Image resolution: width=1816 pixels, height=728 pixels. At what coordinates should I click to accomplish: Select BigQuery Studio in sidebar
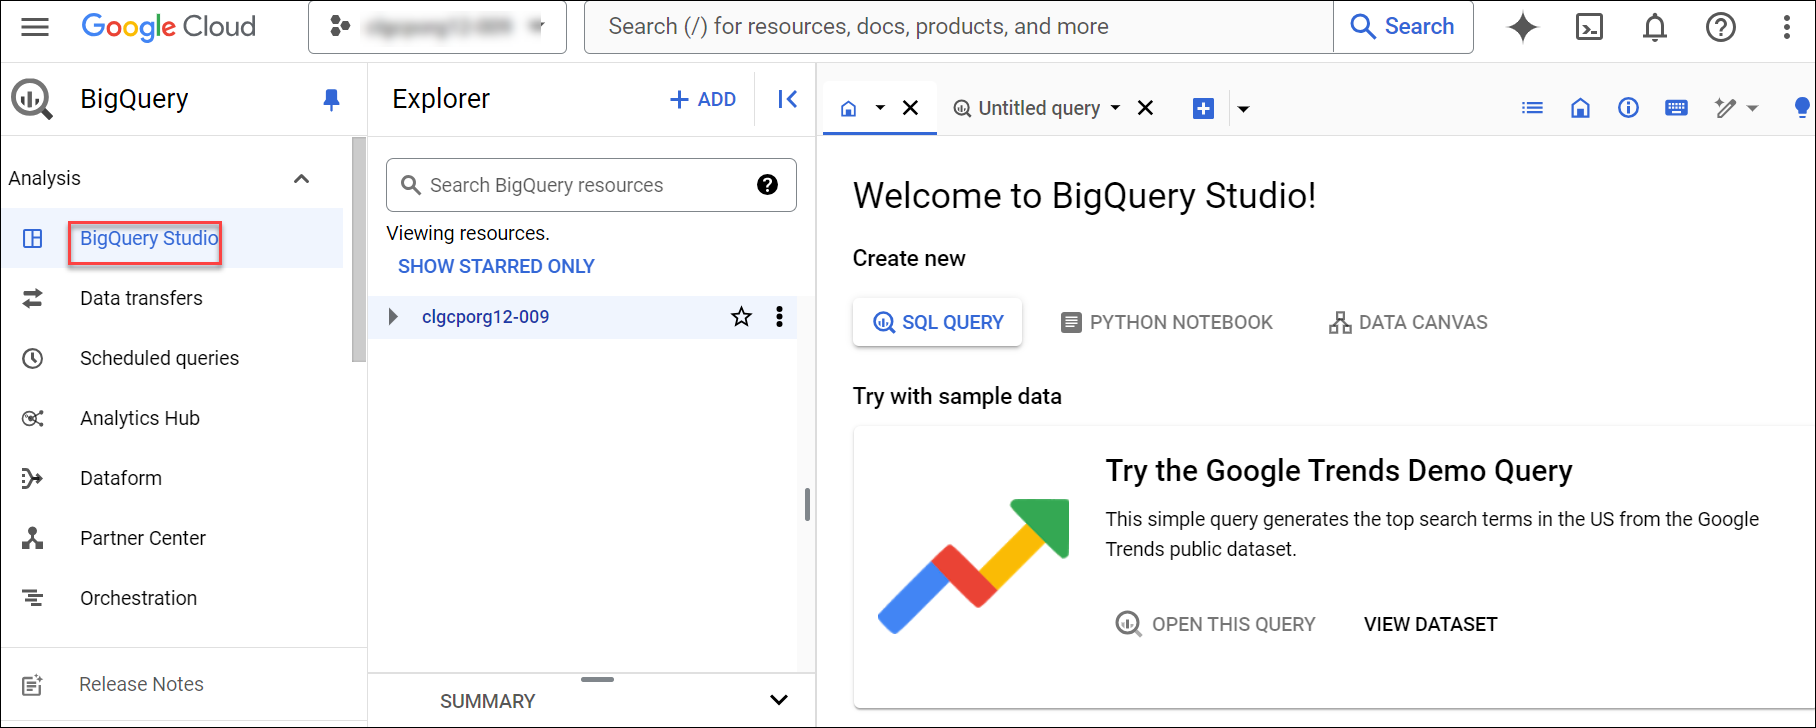[x=149, y=238]
